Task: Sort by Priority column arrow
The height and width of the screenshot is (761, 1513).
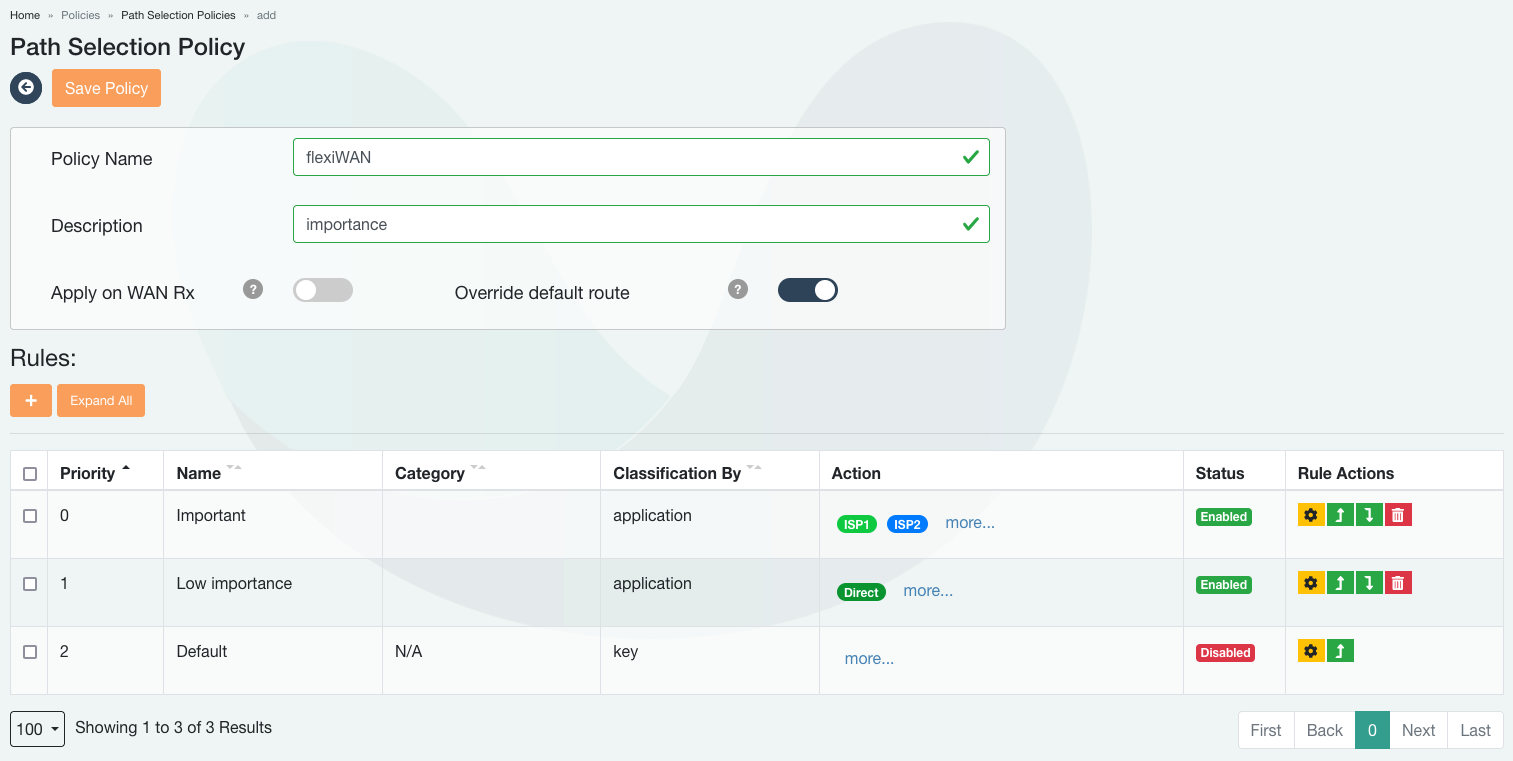Action: pyautogui.click(x=126, y=469)
